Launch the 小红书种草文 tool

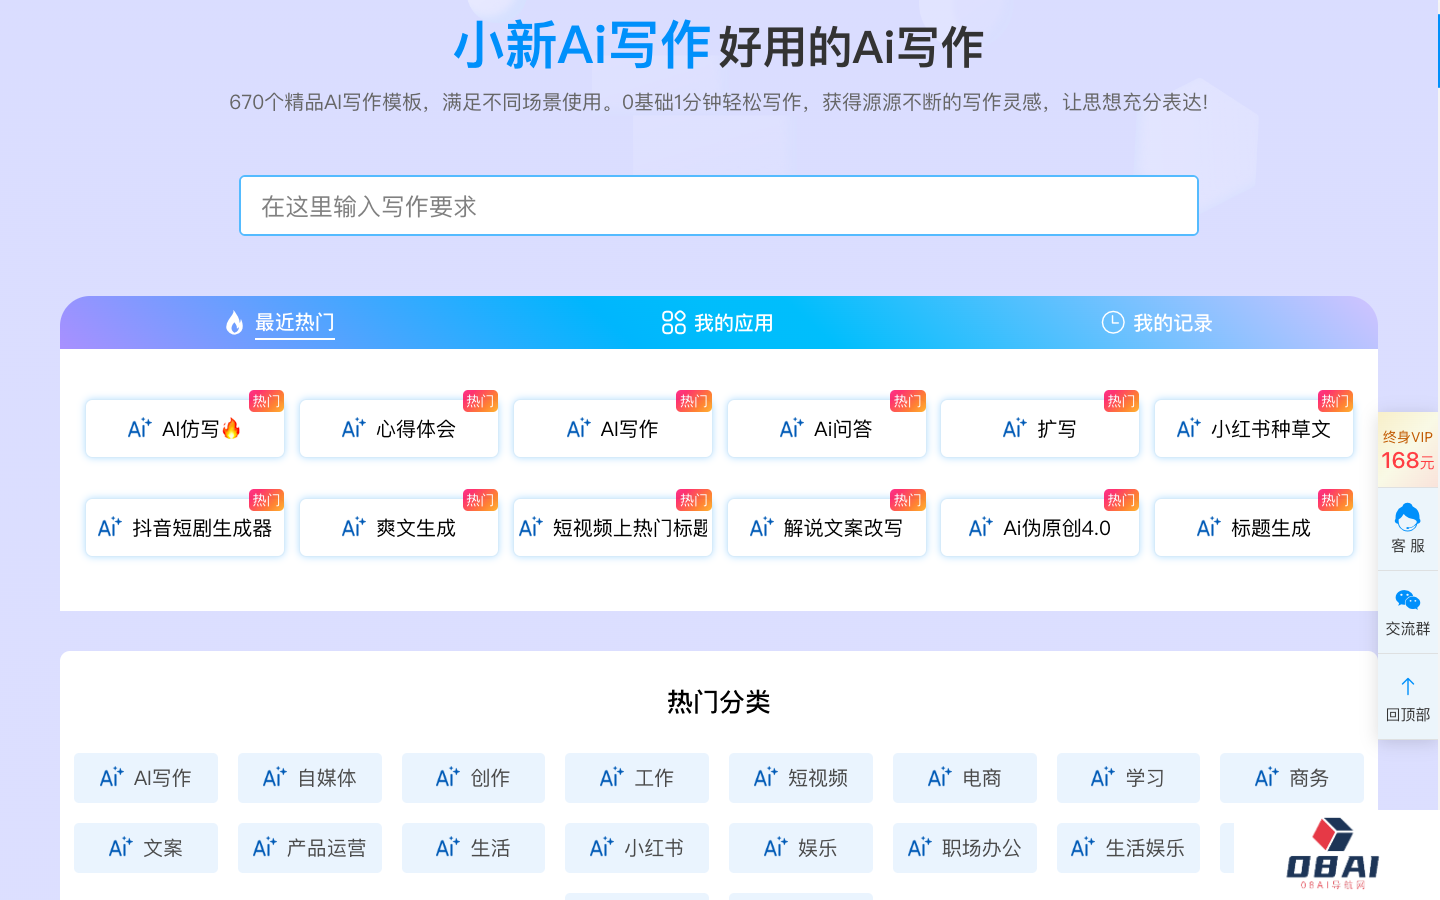point(1254,429)
